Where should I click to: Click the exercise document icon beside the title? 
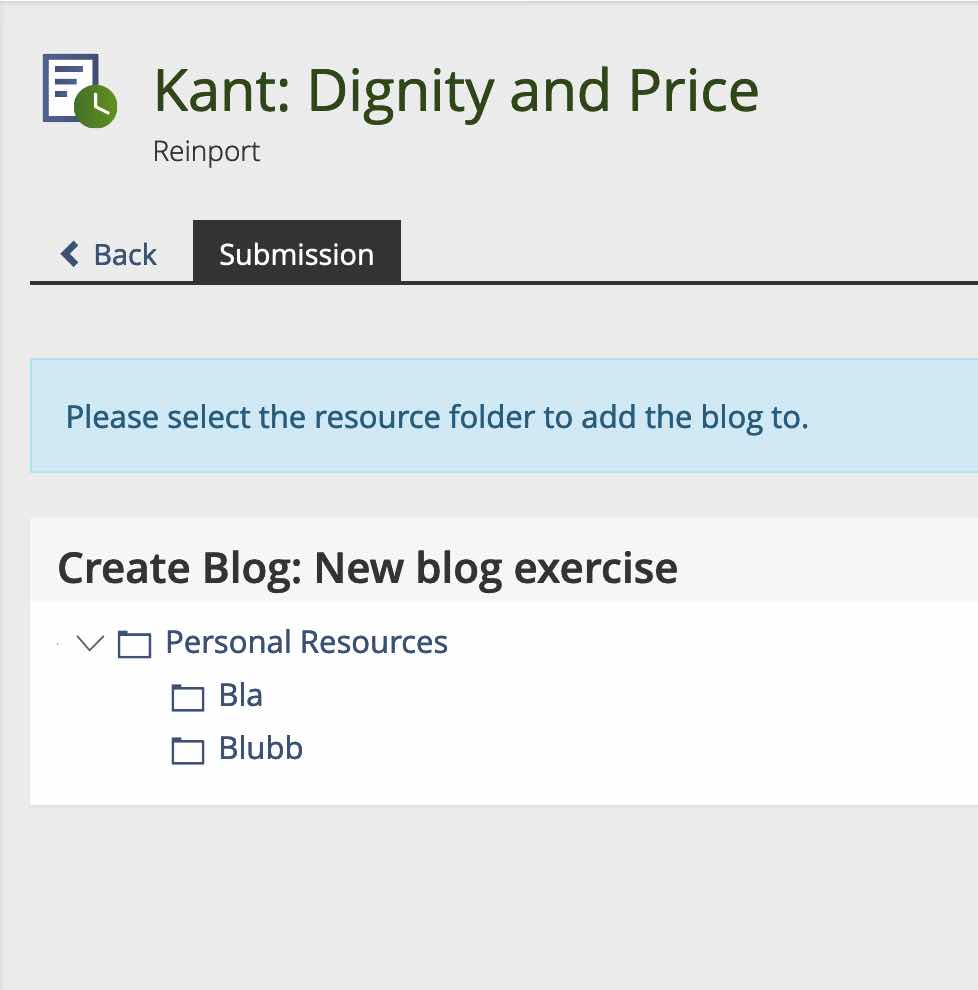(x=70, y=86)
